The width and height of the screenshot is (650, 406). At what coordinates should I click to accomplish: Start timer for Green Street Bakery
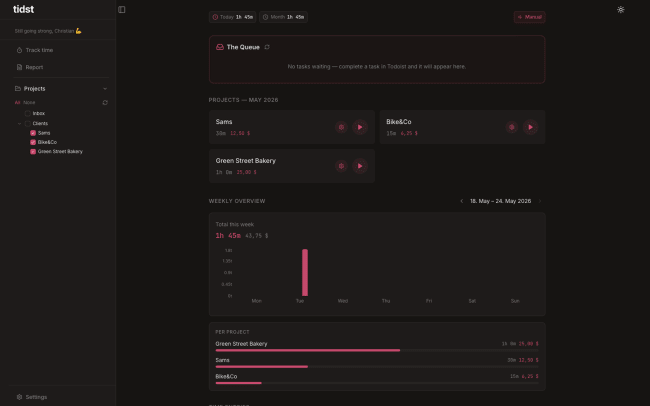point(360,166)
